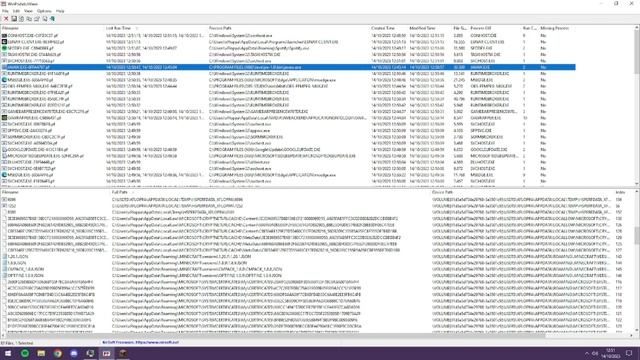Click the red X delete selected files icon
Screen dimensions: 640x360
[6, 19]
